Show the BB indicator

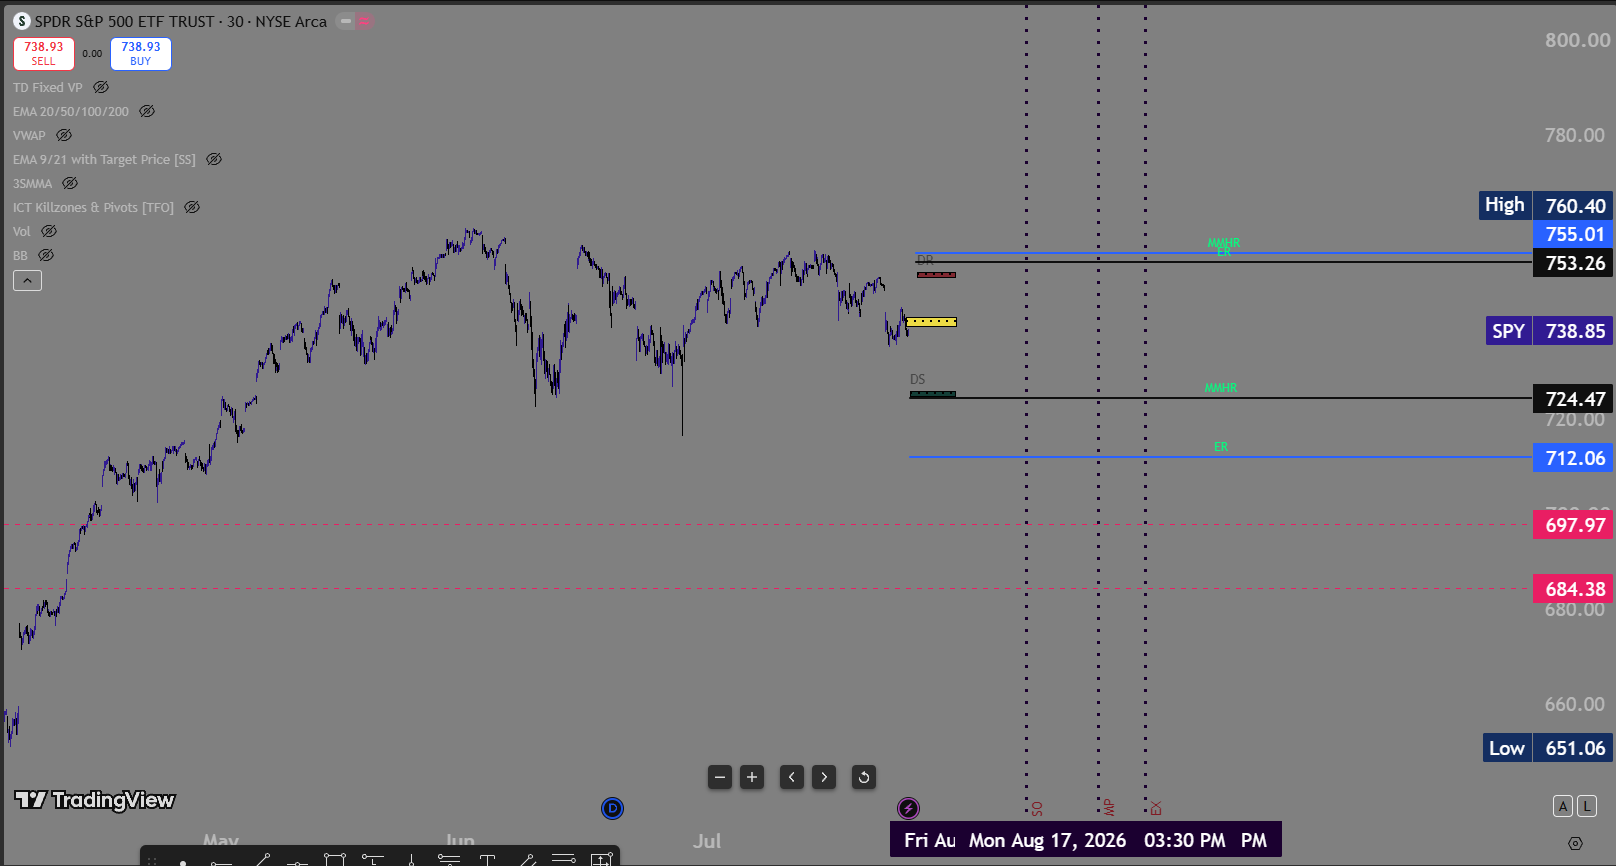tap(46, 255)
